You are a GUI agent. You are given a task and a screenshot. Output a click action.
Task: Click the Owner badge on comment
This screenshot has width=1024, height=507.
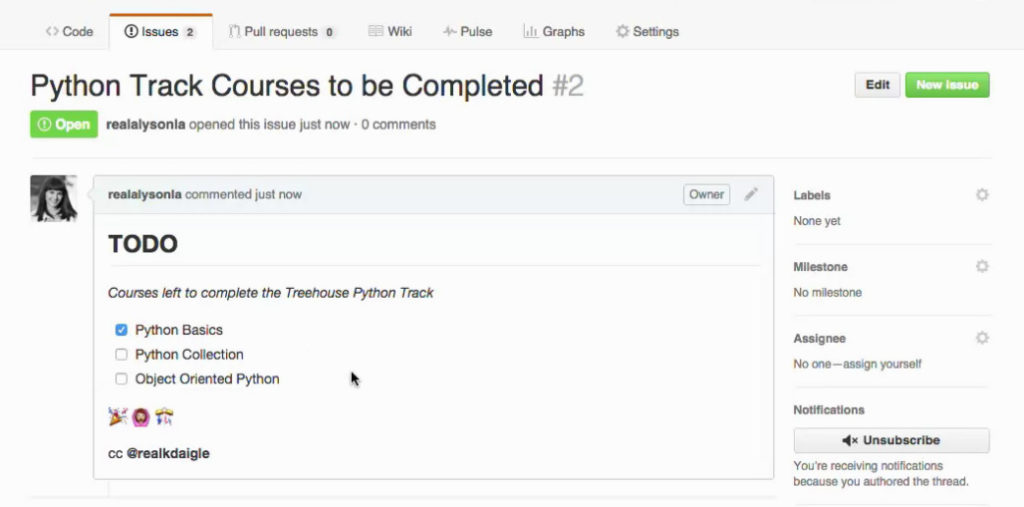click(707, 194)
